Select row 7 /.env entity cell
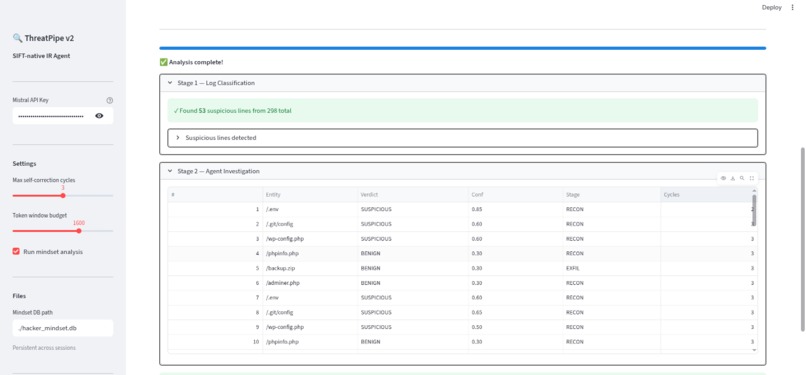The width and height of the screenshot is (806, 375). click(310, 297)
